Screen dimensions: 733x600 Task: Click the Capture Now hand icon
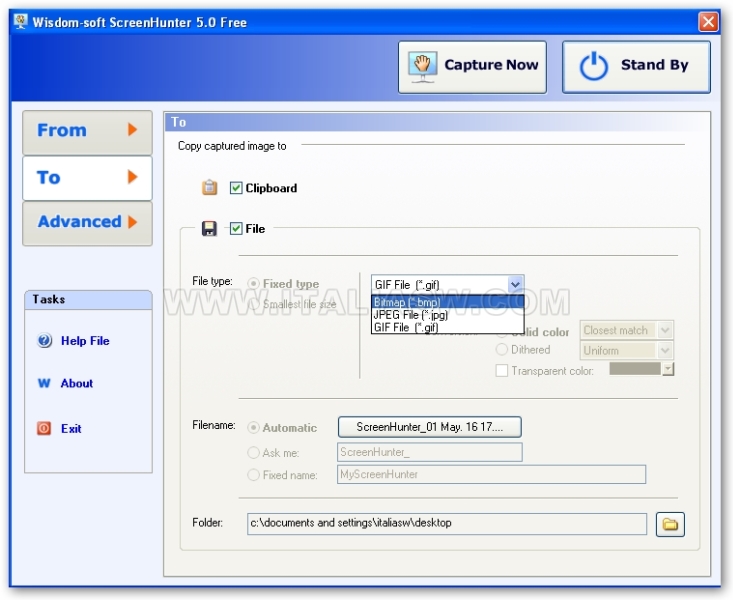(422, 66)
